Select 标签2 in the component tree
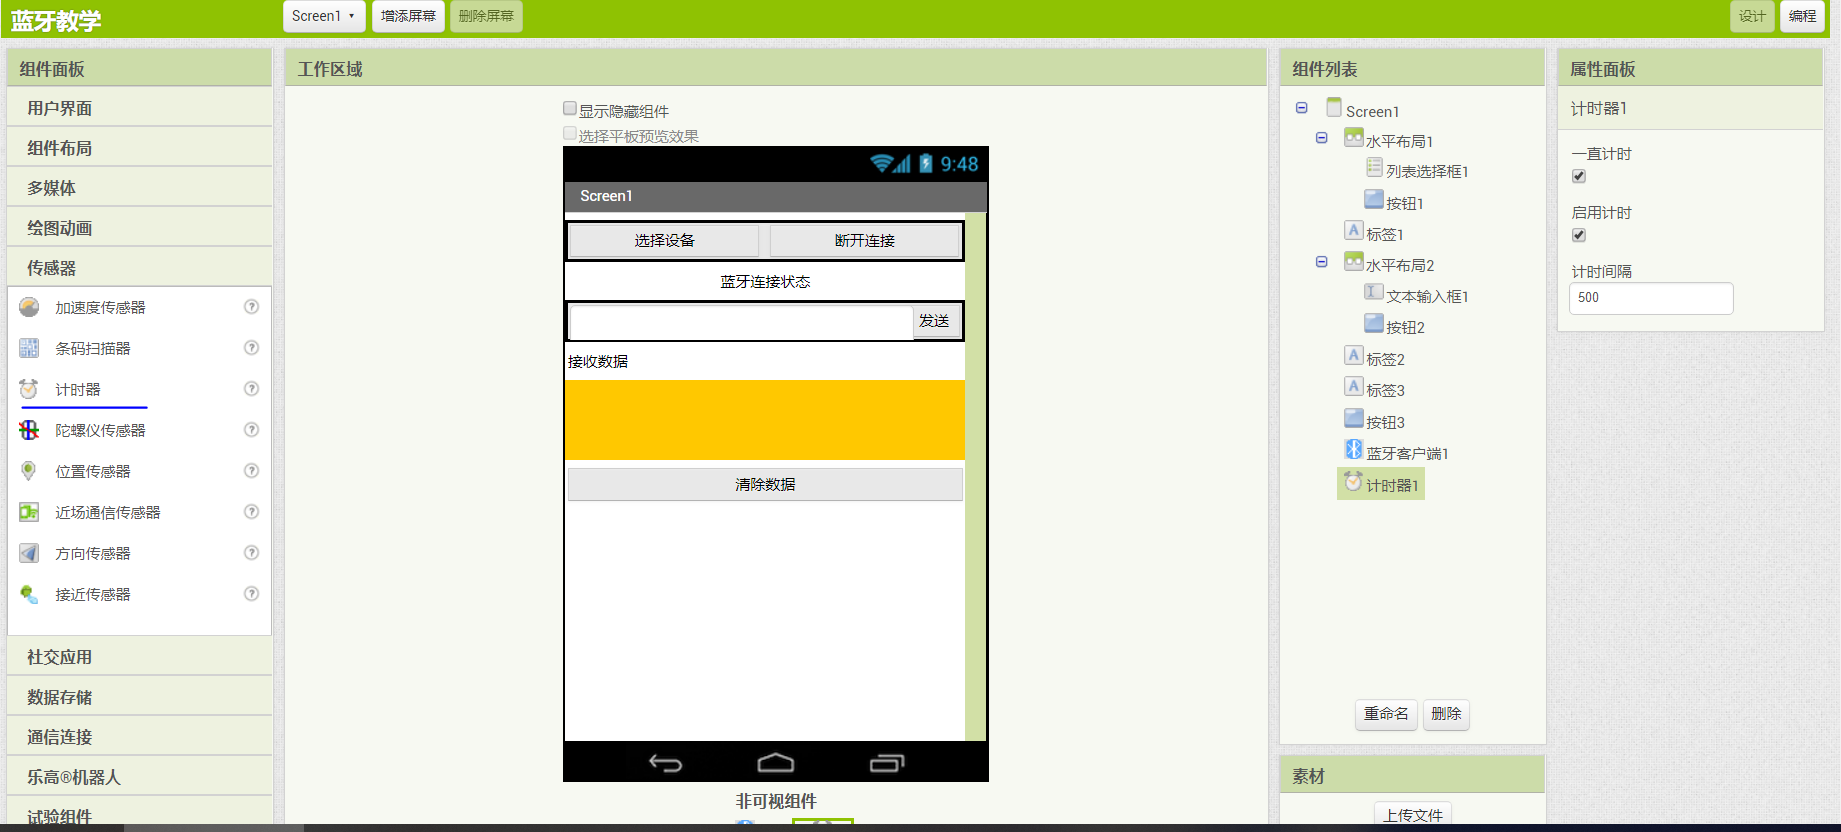 (1385, 359)
